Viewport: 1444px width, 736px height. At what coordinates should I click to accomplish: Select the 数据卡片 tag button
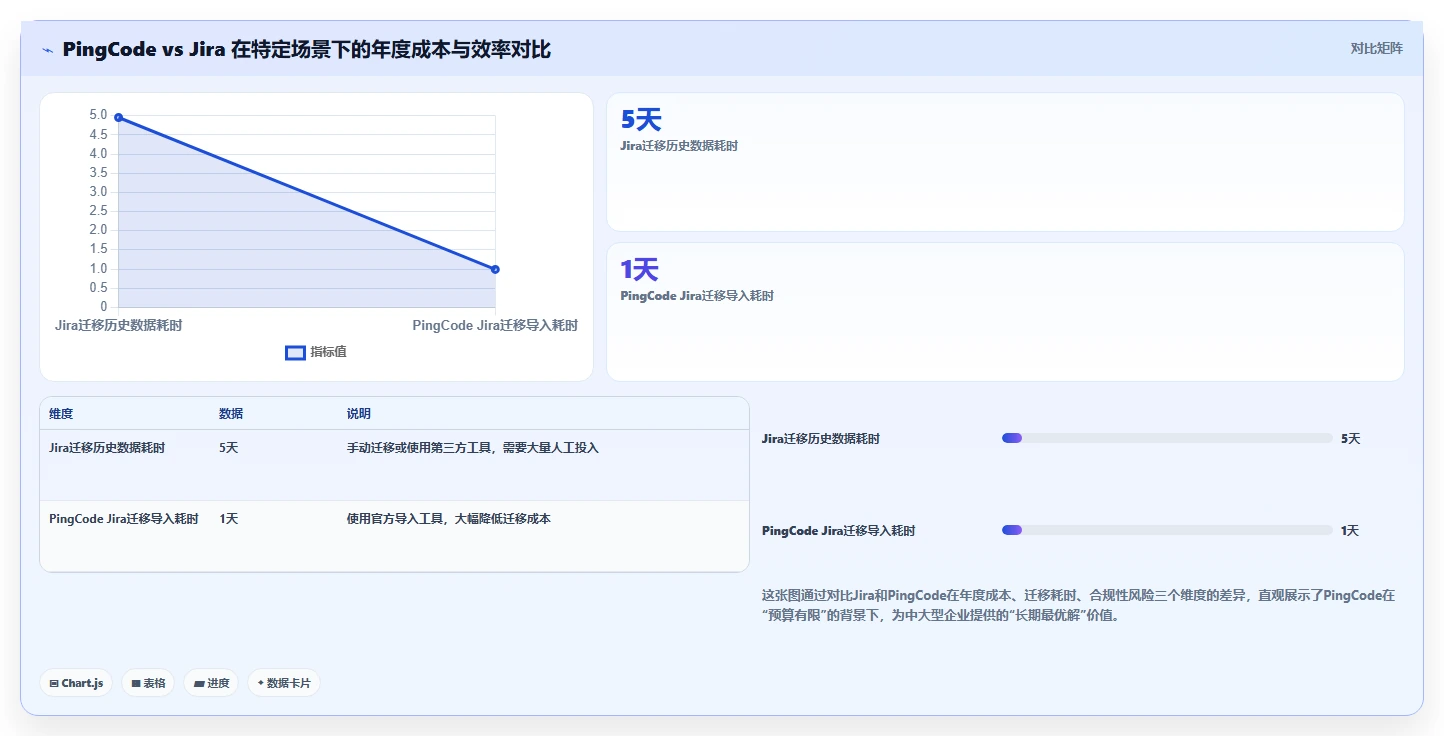(284, 683)
